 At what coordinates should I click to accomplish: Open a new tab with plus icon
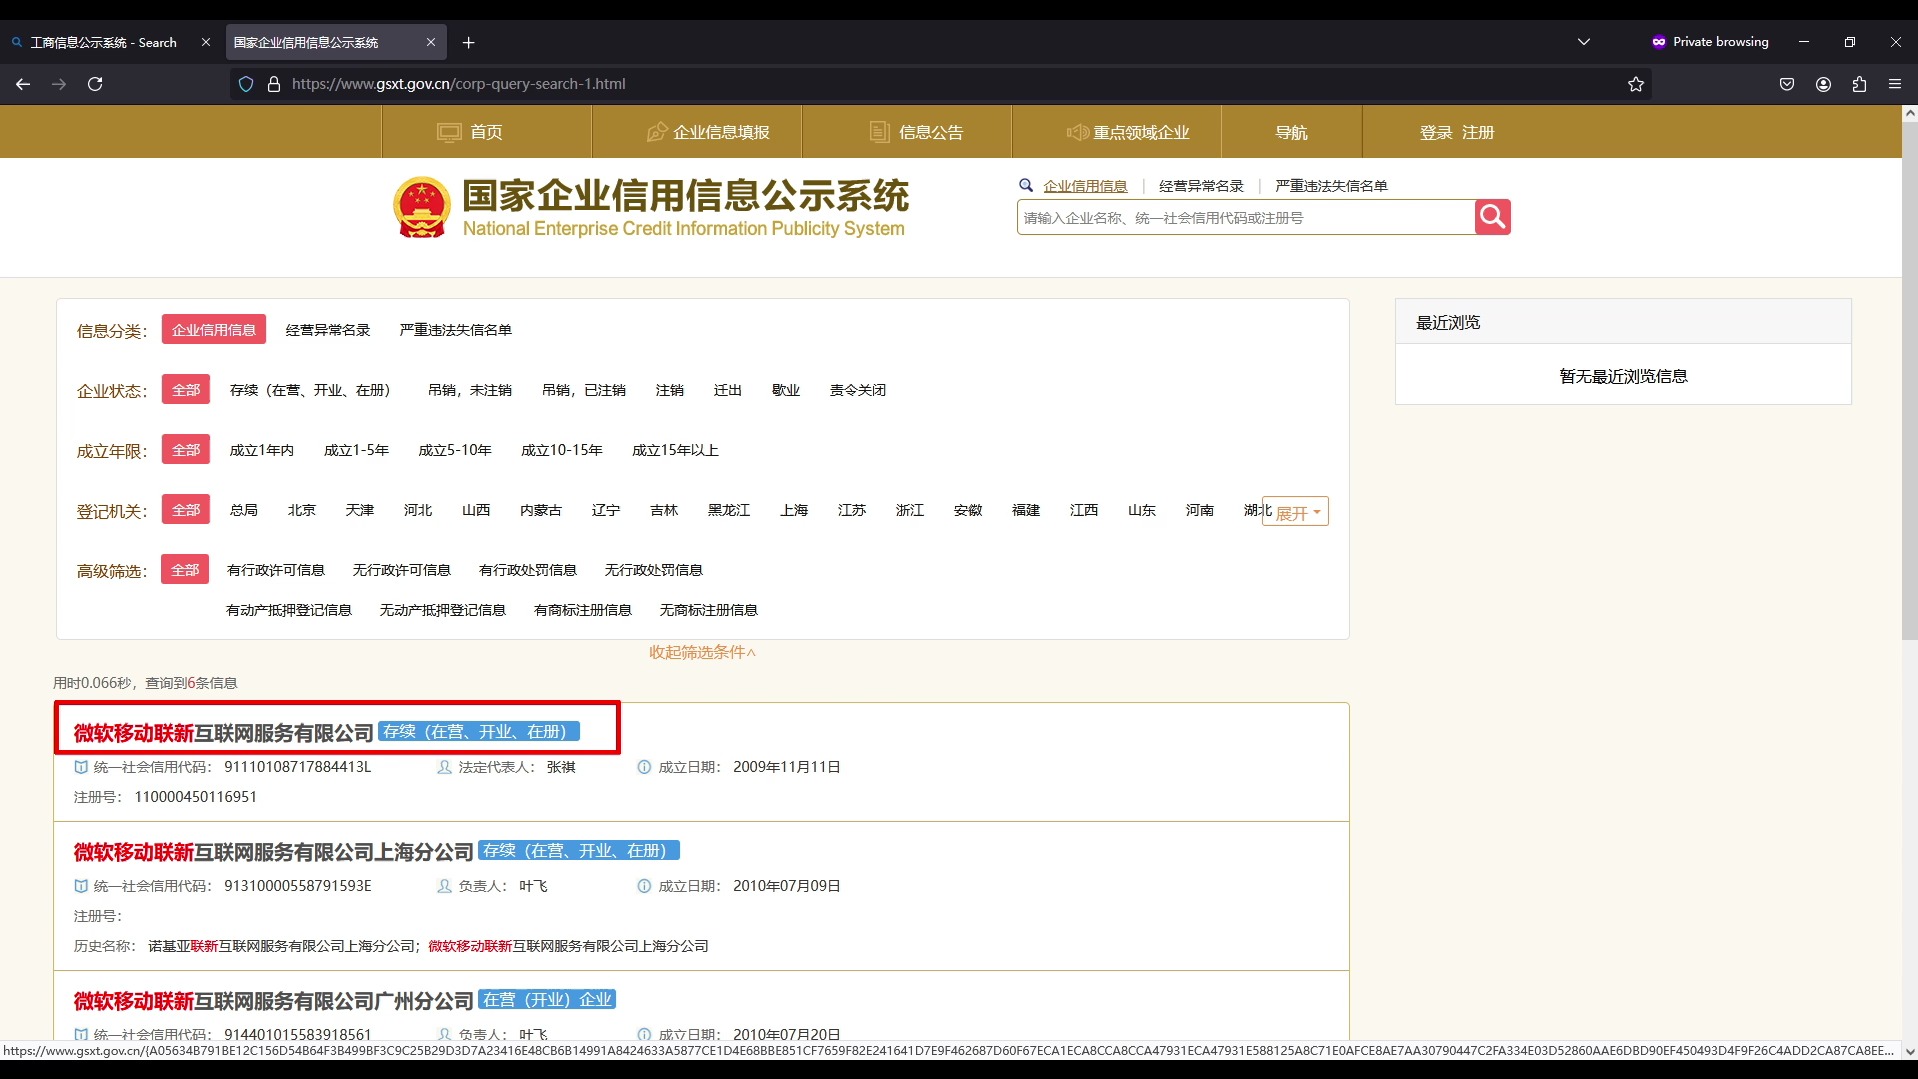pos(468,42)
